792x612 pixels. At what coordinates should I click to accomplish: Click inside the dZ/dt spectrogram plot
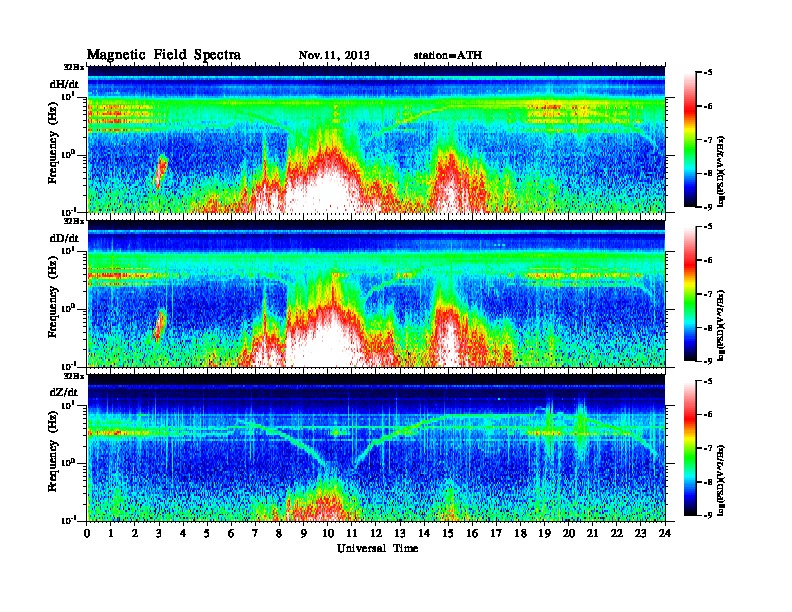[x=376, y=447]
